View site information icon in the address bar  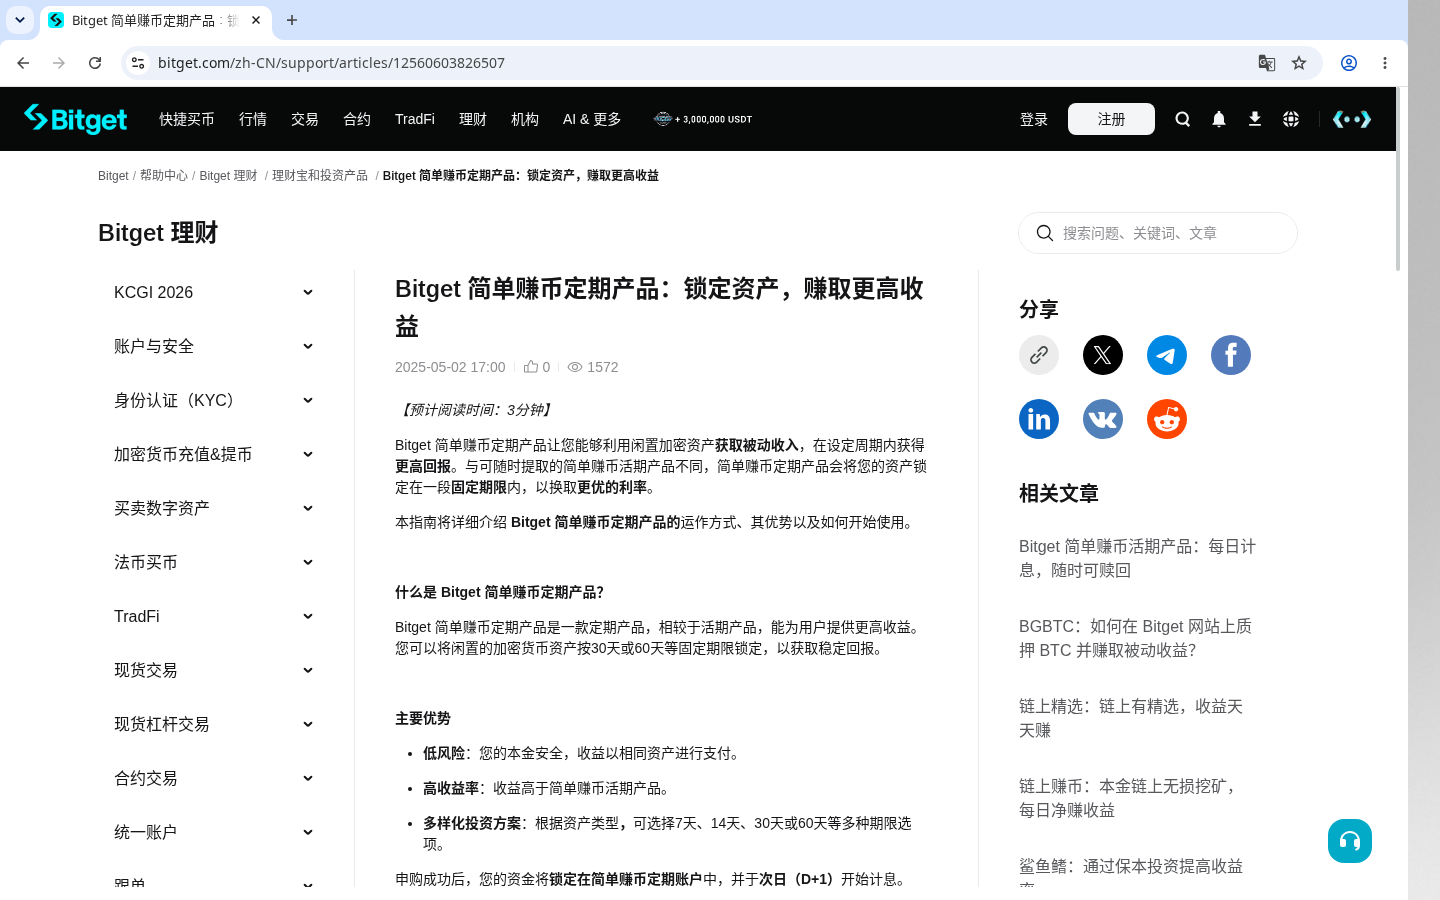click(138, 63)
